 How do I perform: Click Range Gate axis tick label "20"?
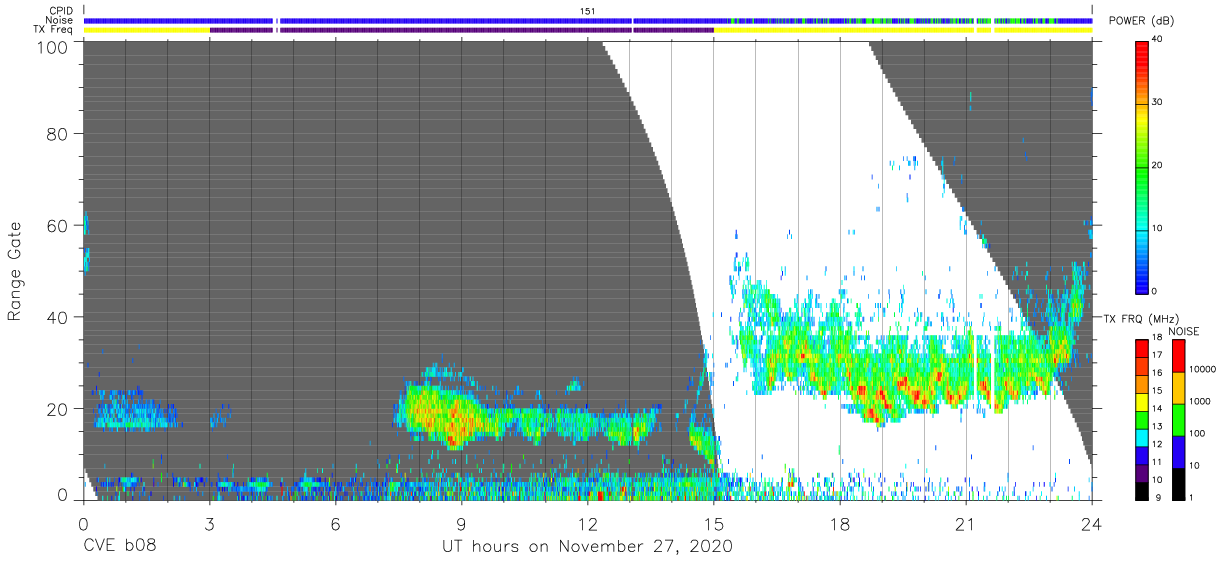58,409
